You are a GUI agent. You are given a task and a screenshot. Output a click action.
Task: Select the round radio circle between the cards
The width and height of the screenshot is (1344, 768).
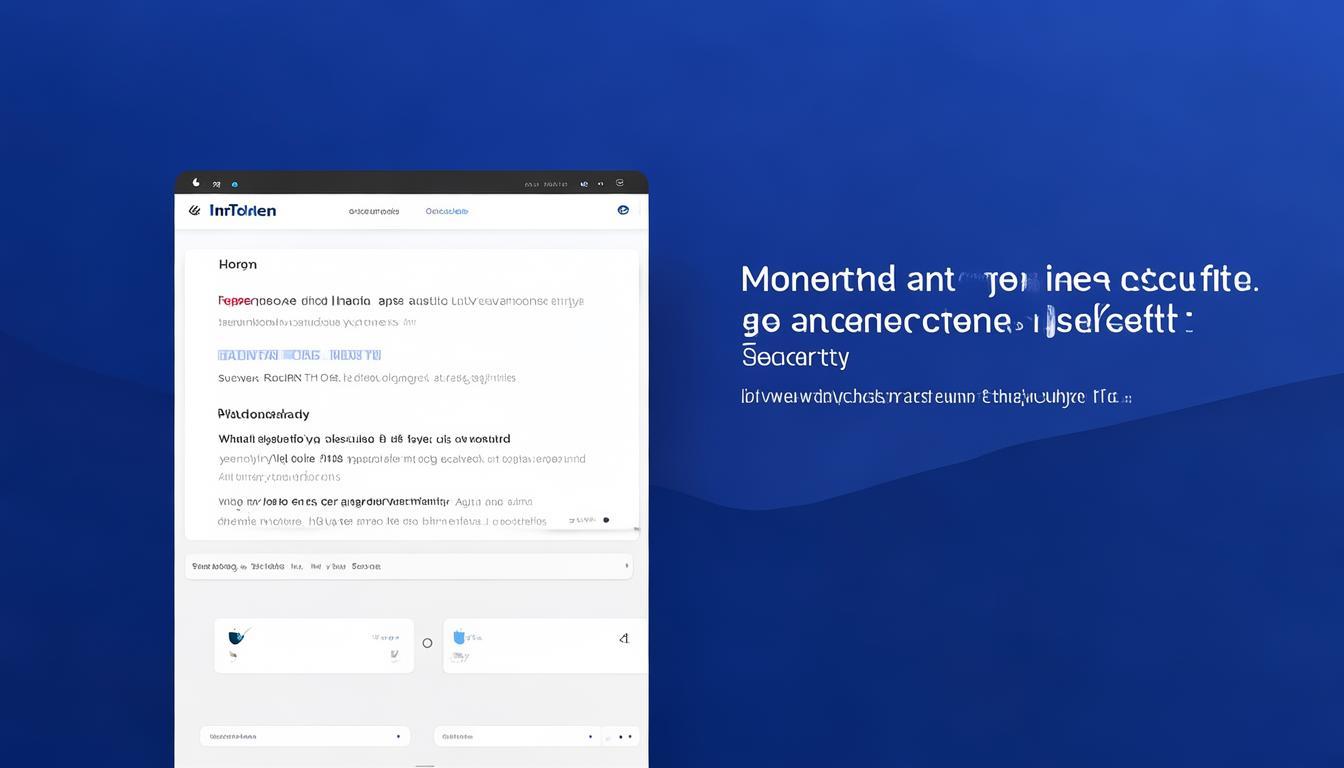[x=427, y=643]
